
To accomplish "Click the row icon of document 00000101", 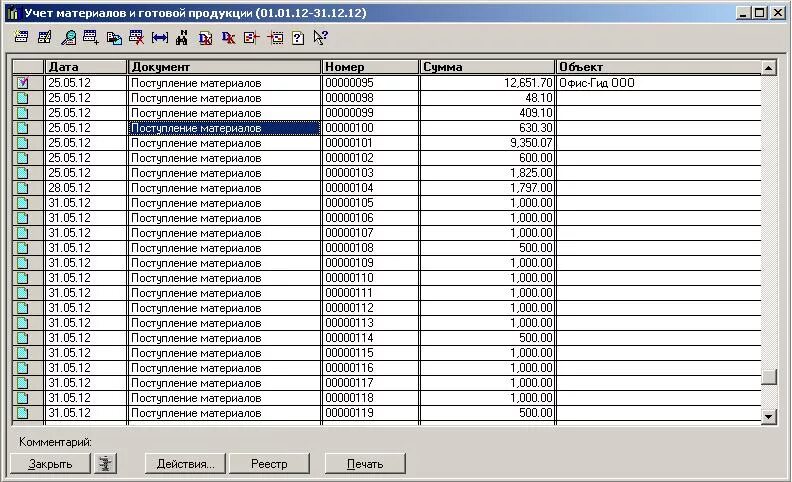I will coord(22,142).
